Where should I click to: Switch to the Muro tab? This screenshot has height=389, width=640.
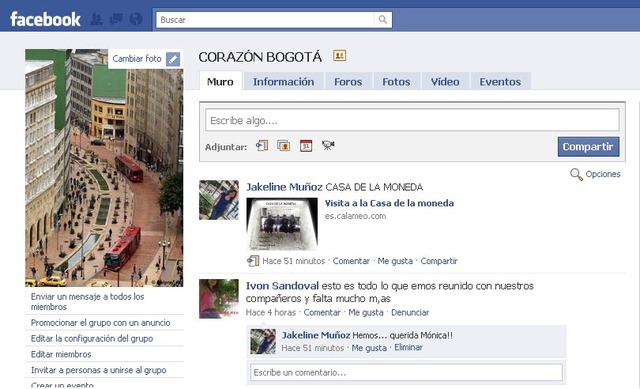click(x=220, y=81)
